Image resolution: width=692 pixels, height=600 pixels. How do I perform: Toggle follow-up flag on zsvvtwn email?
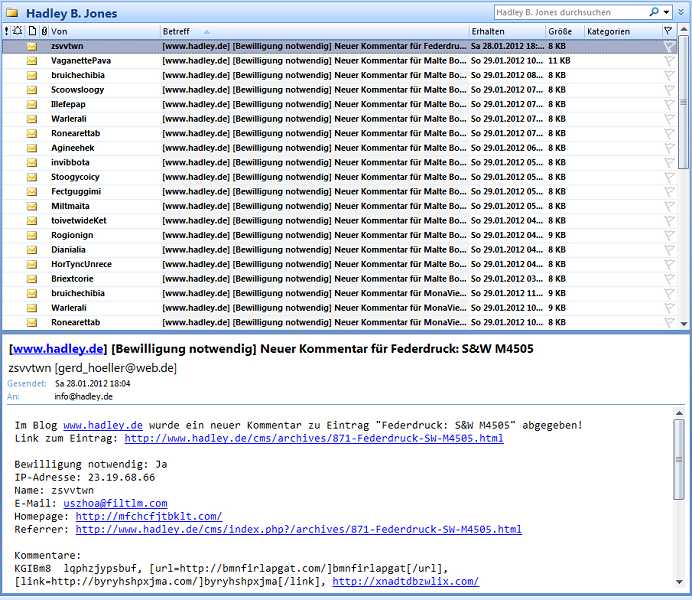coord(668,47)
